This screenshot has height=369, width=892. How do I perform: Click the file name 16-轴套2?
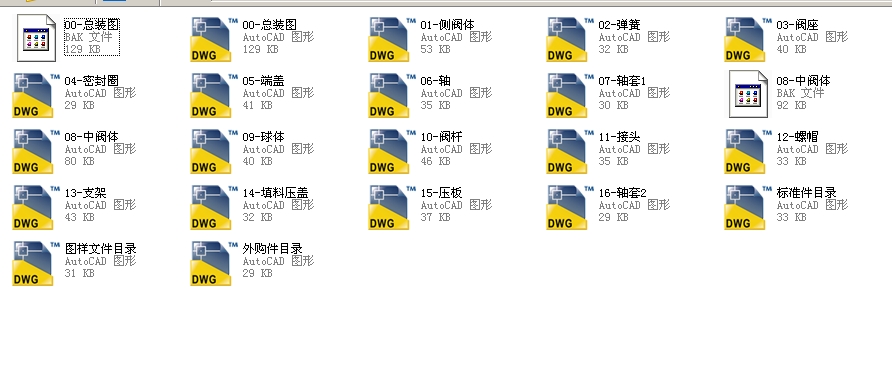click(622, 193)
